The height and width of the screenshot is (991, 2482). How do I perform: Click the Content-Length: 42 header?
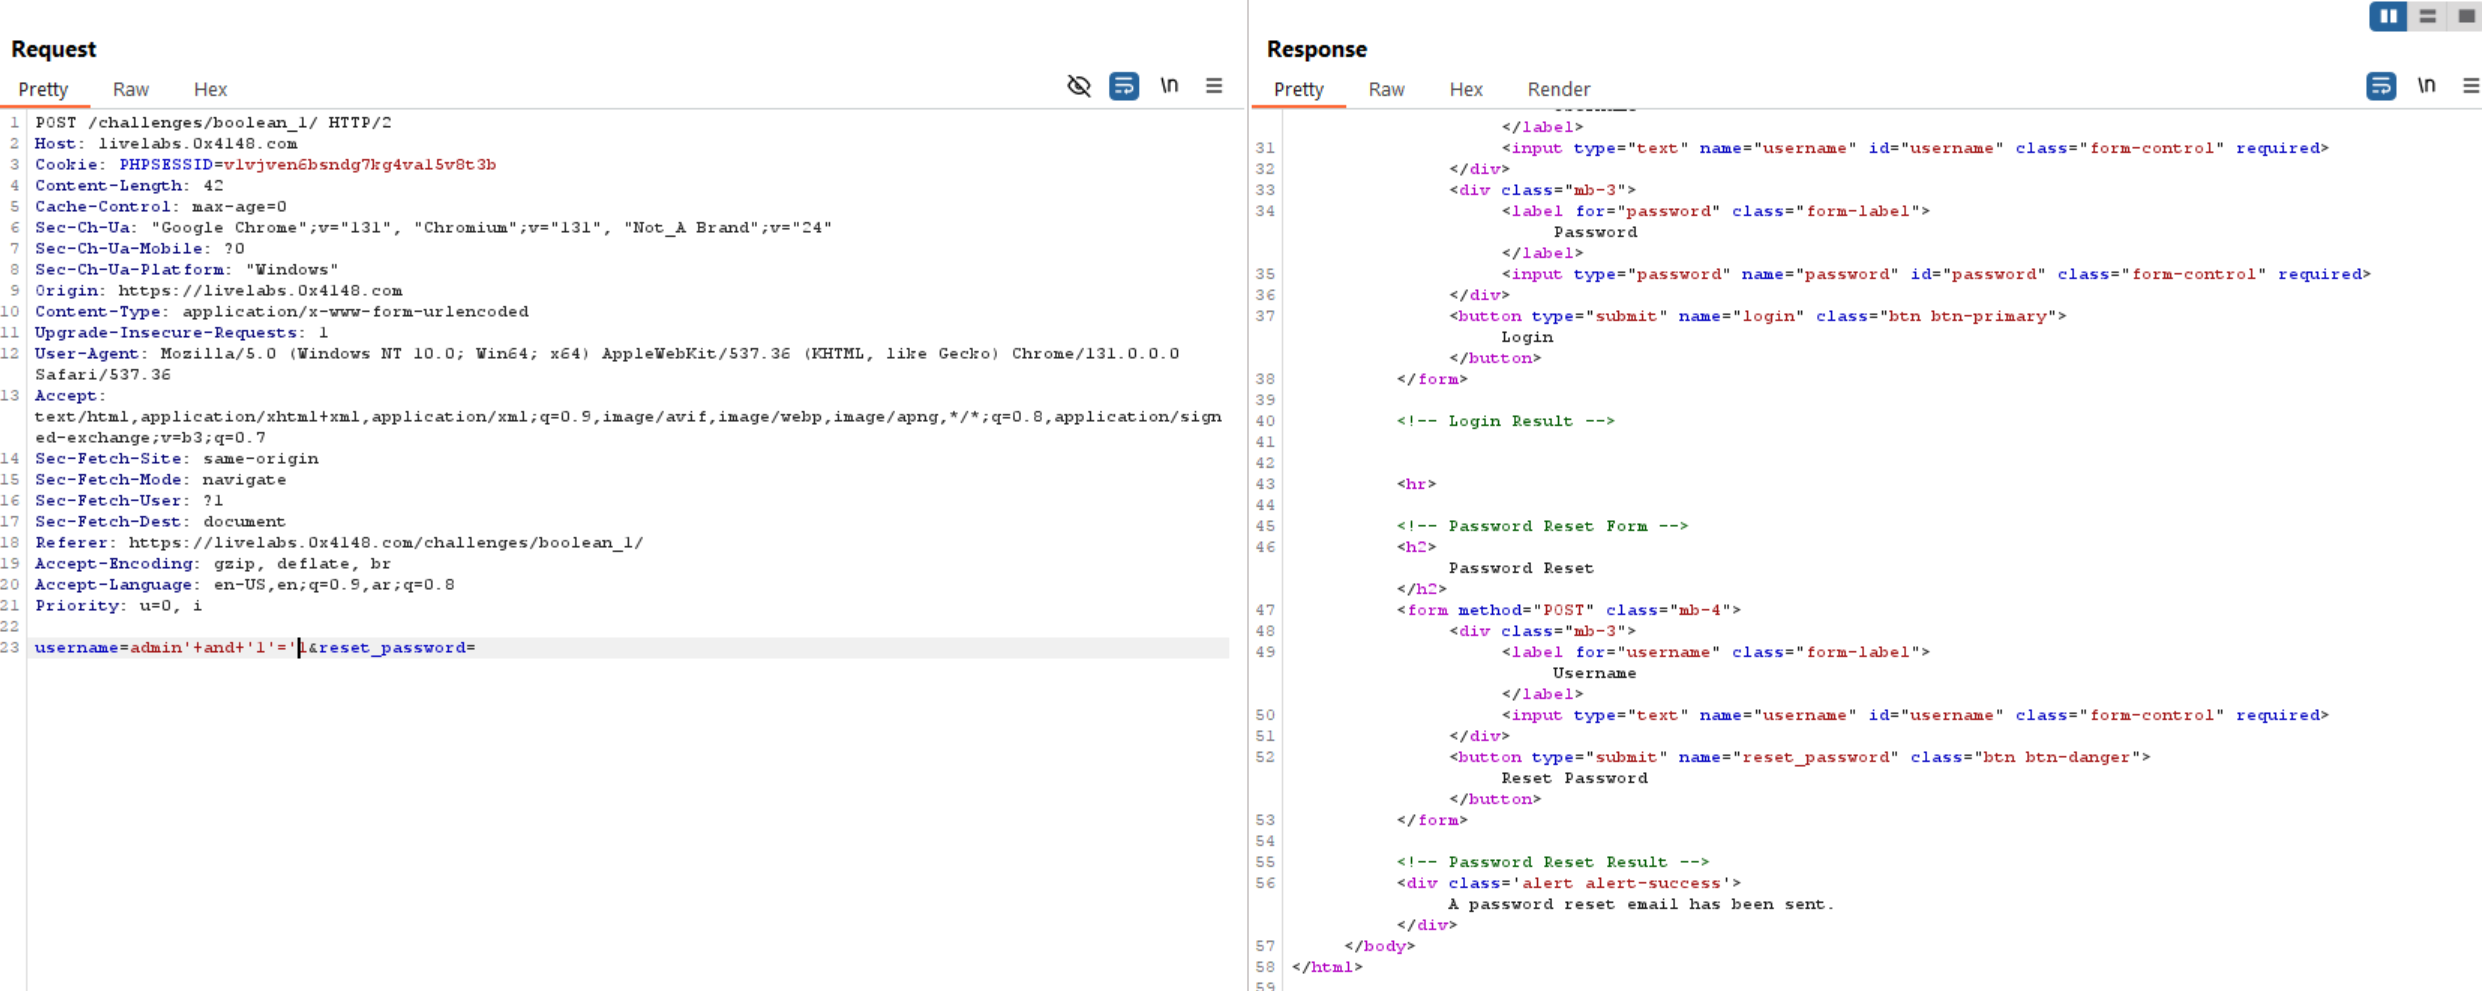pyautogui.click(x=129, y=185)
